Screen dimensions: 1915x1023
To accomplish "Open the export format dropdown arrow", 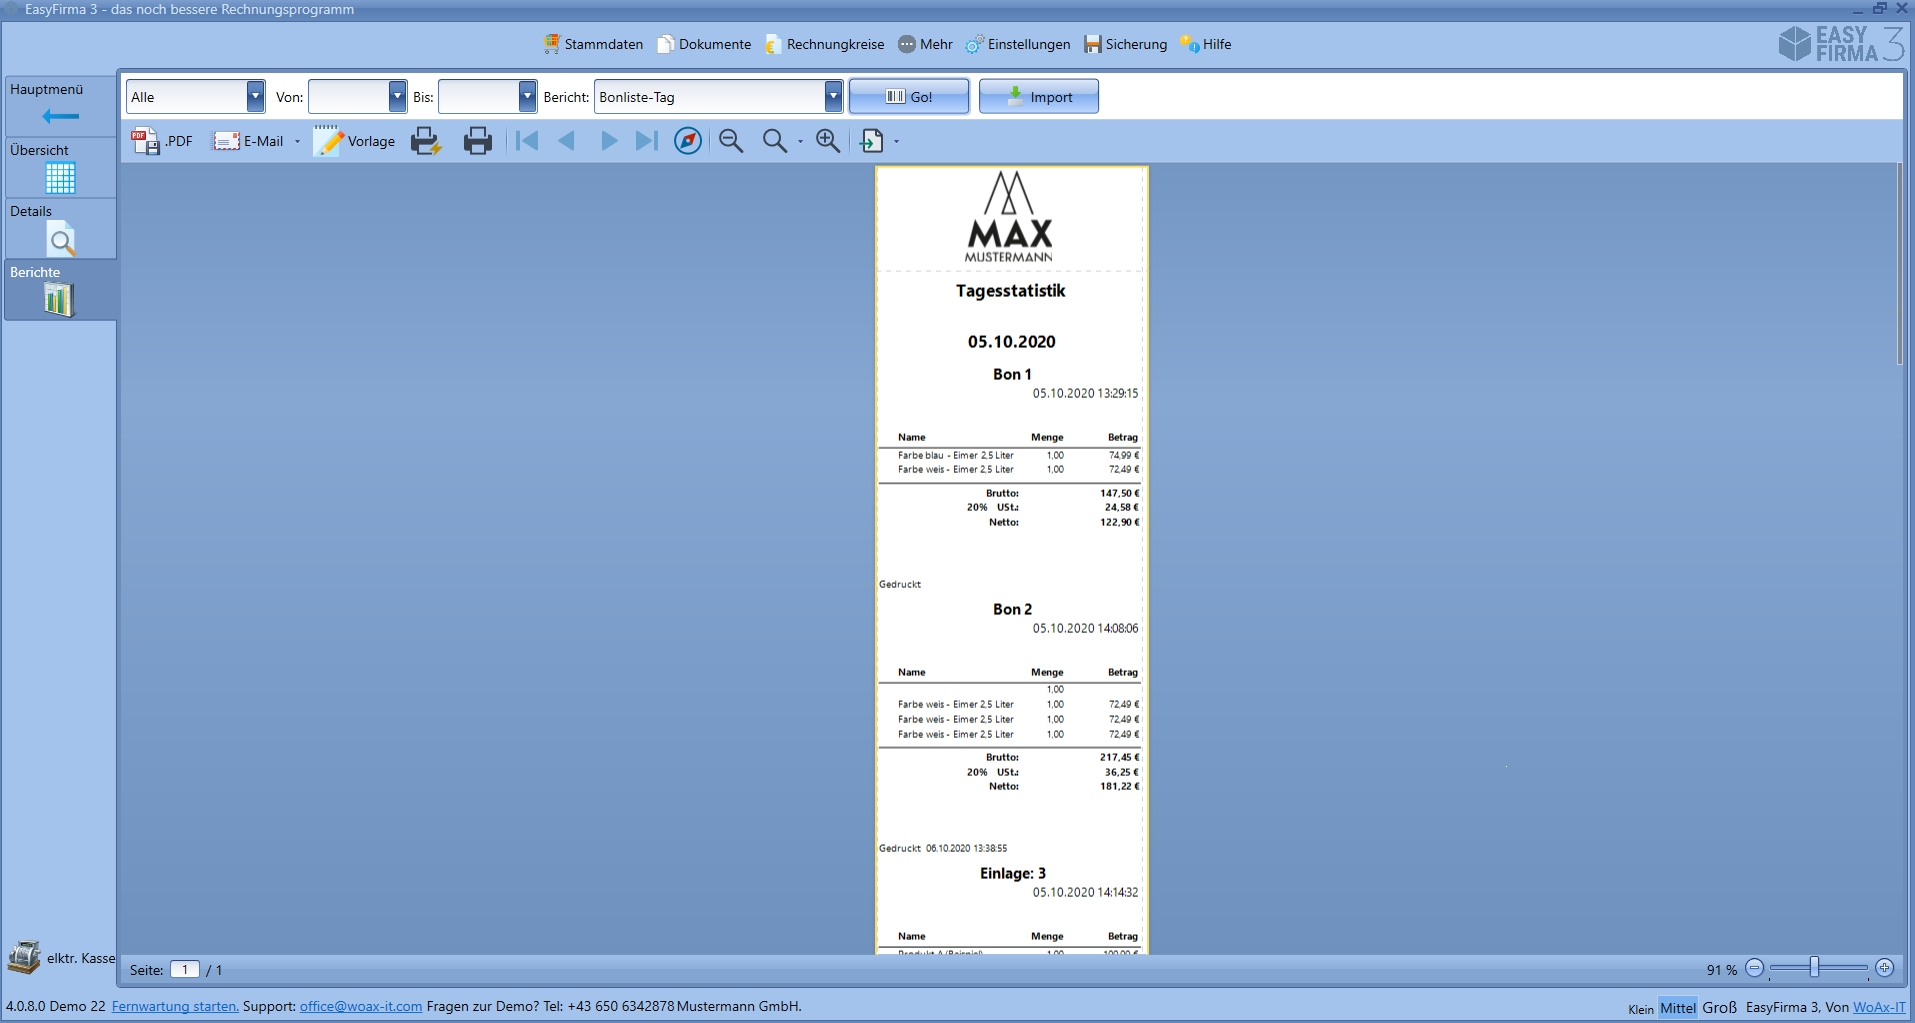I will pos(897,142).
